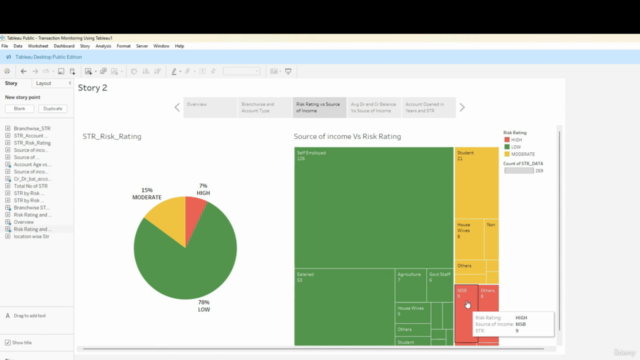Open the Window menu
640x360 pixels.
pos(161,46)
